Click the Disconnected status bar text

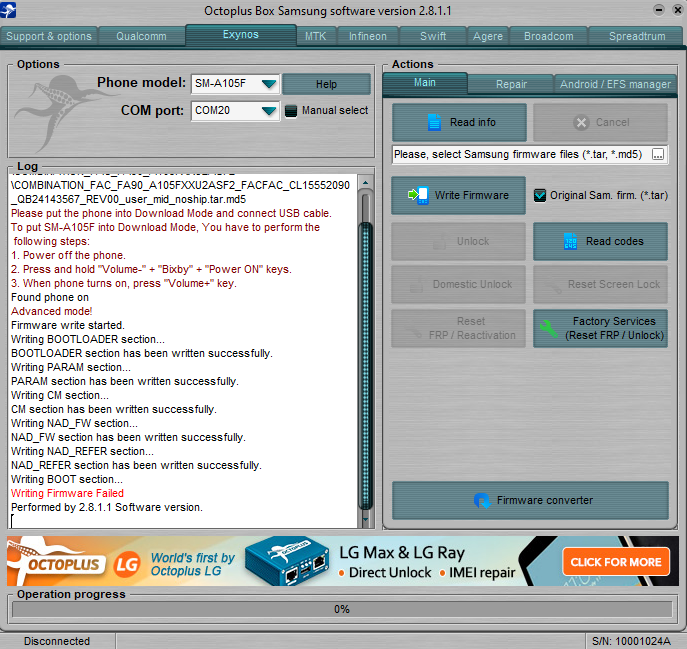coord(57,641)
